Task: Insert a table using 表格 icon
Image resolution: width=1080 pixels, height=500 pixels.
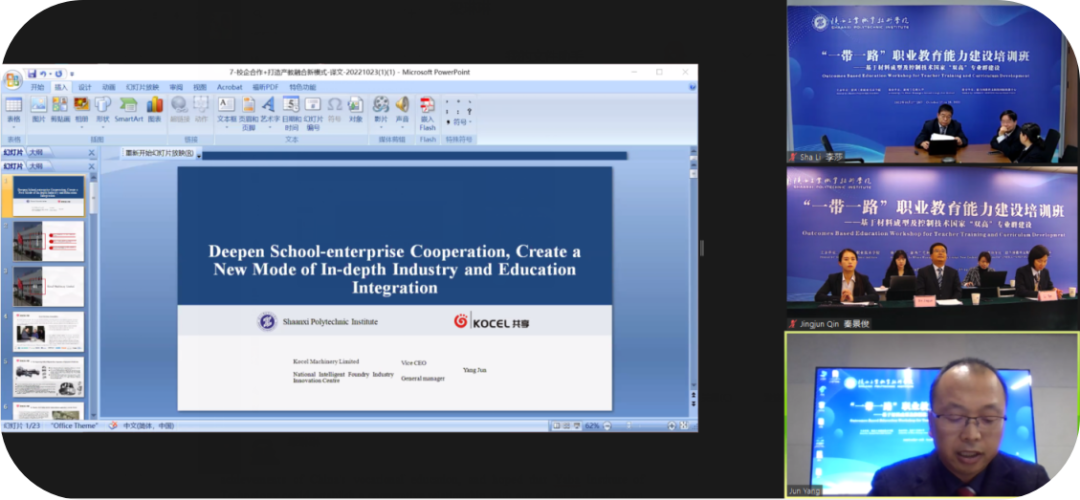Action: [x=13, y=106]
